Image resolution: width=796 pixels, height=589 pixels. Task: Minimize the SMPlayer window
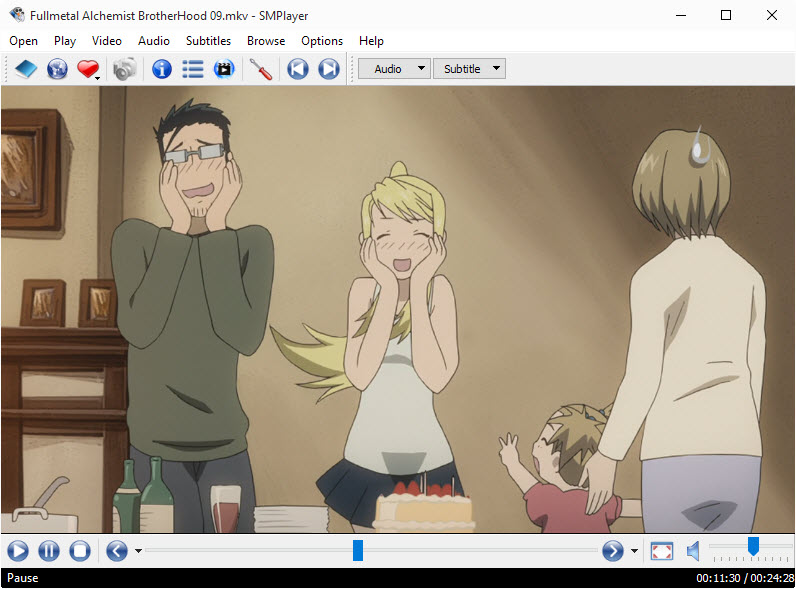tap(681, 15)
